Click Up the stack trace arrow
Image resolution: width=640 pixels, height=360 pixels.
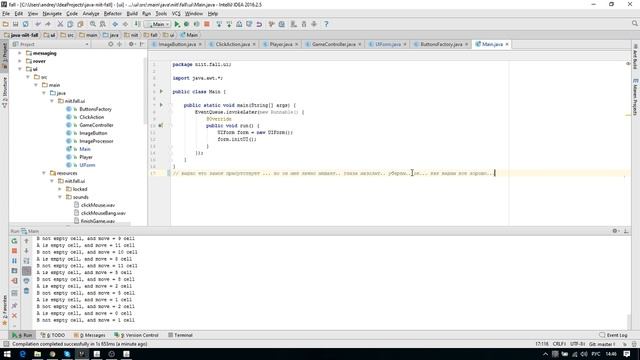pyautogui.click(x=27, y=241)
